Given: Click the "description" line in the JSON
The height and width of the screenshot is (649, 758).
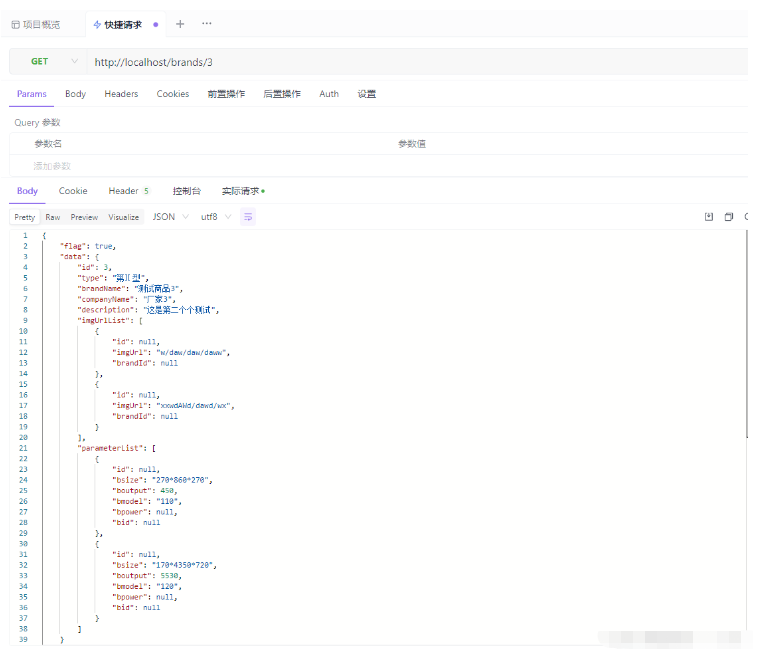Looking at the screenshot, I should tap(148, 310).
